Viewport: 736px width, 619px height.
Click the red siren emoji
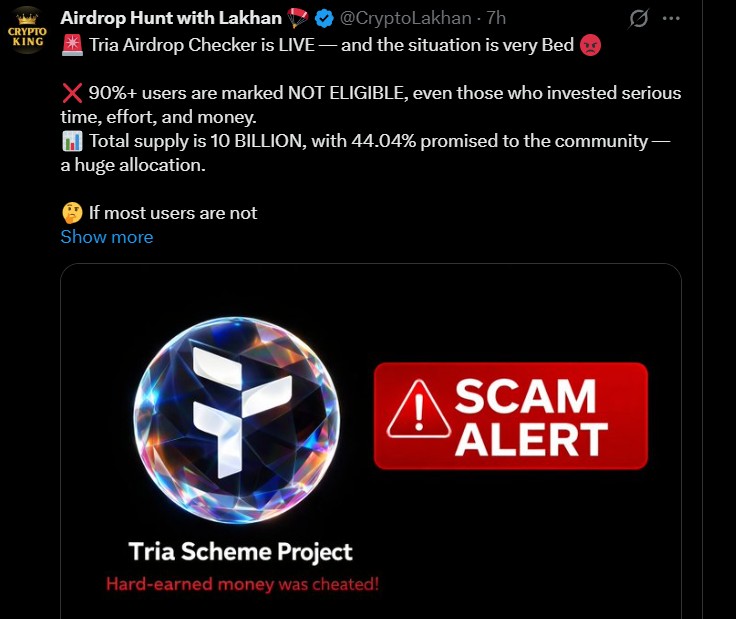pos(72,44)
